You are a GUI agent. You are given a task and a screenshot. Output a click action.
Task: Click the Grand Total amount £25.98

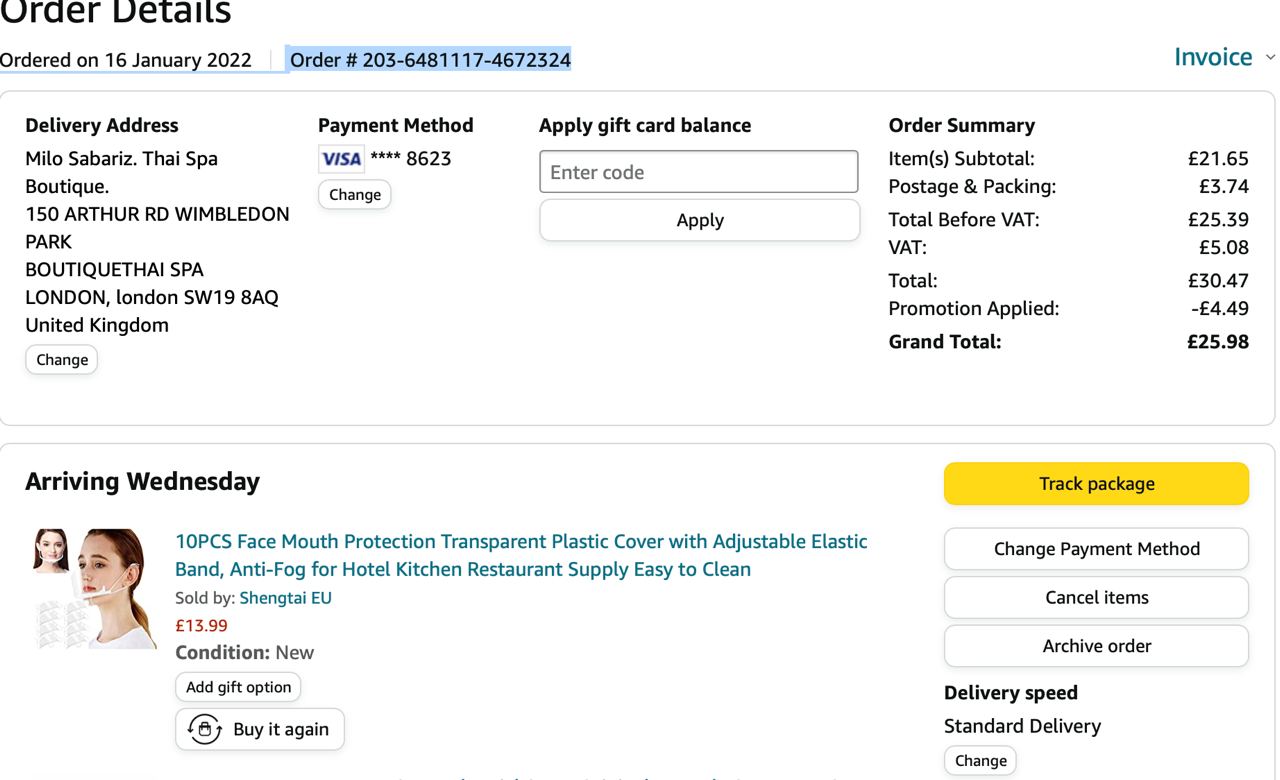[x=1217, y=342]
